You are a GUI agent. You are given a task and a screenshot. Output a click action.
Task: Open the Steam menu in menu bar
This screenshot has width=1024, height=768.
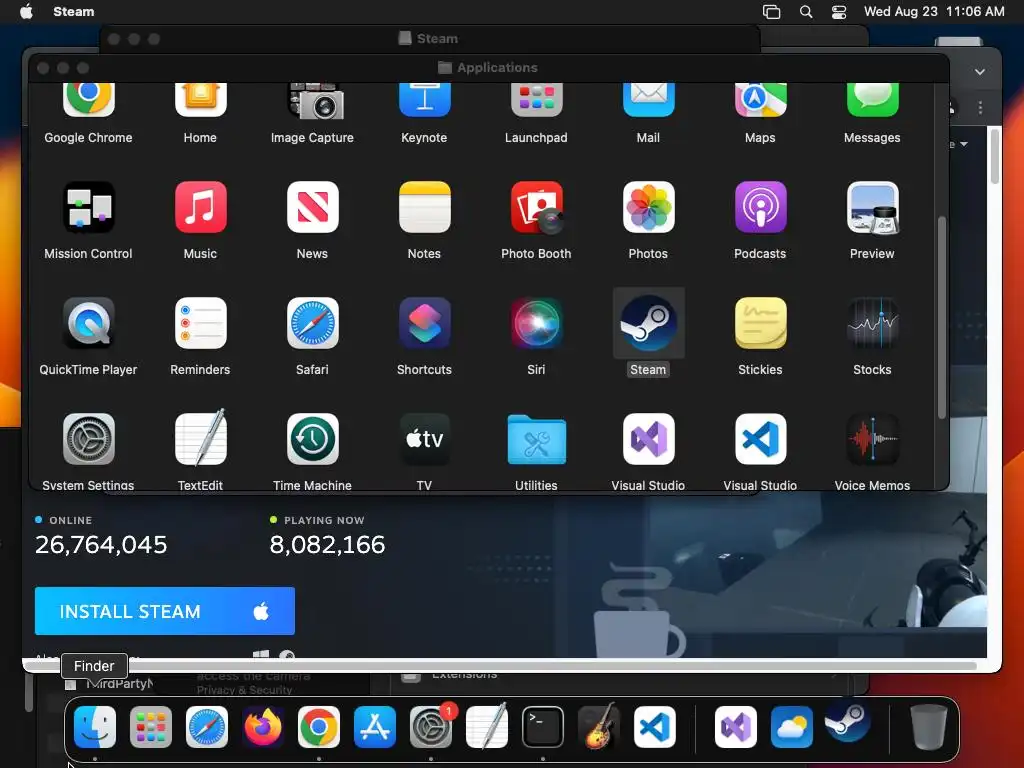(x=74, y=12)
